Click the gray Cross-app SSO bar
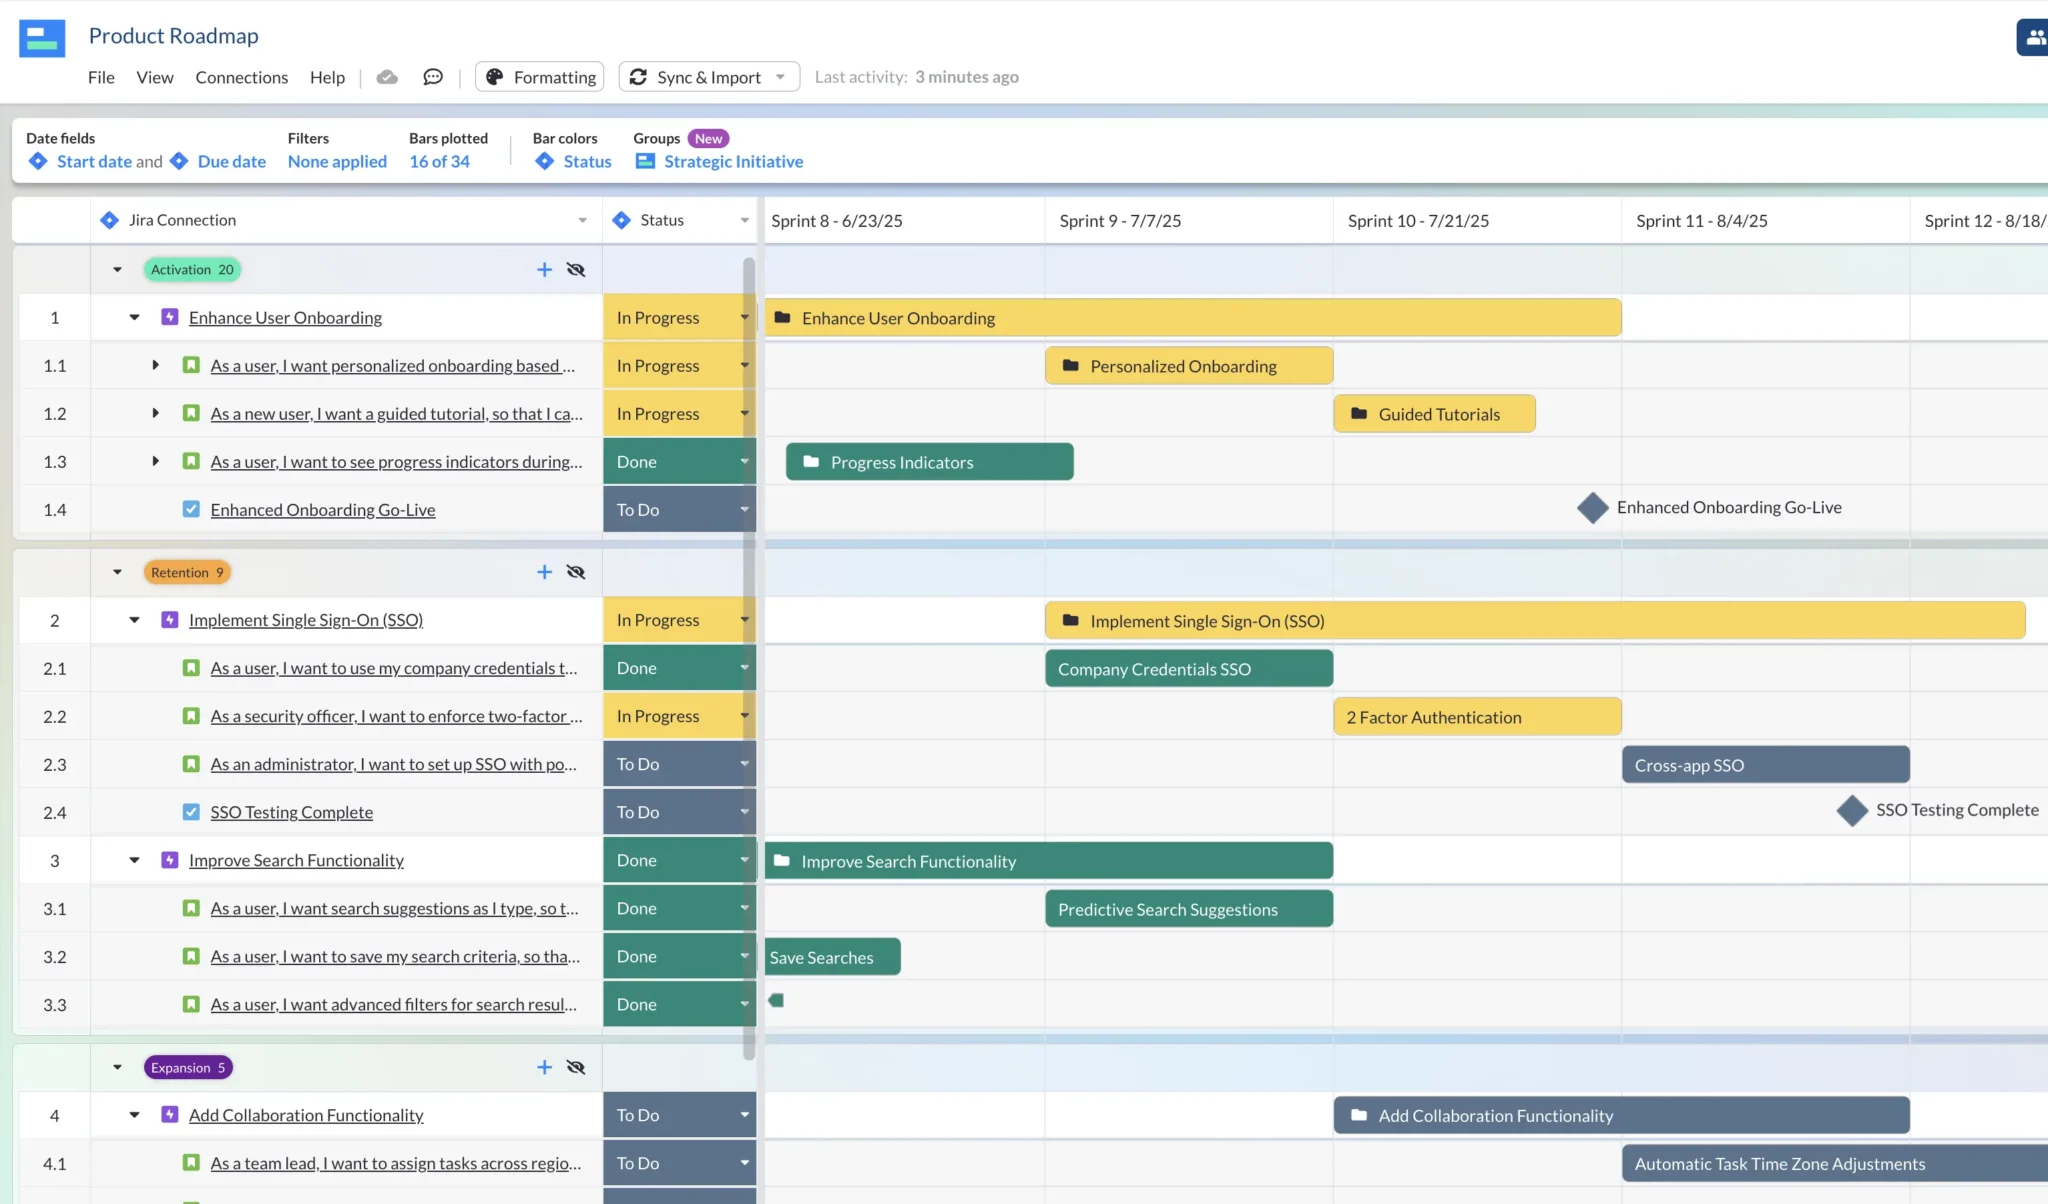The width and height of the screenshot is (2048, 1204). click(1766, 765)
